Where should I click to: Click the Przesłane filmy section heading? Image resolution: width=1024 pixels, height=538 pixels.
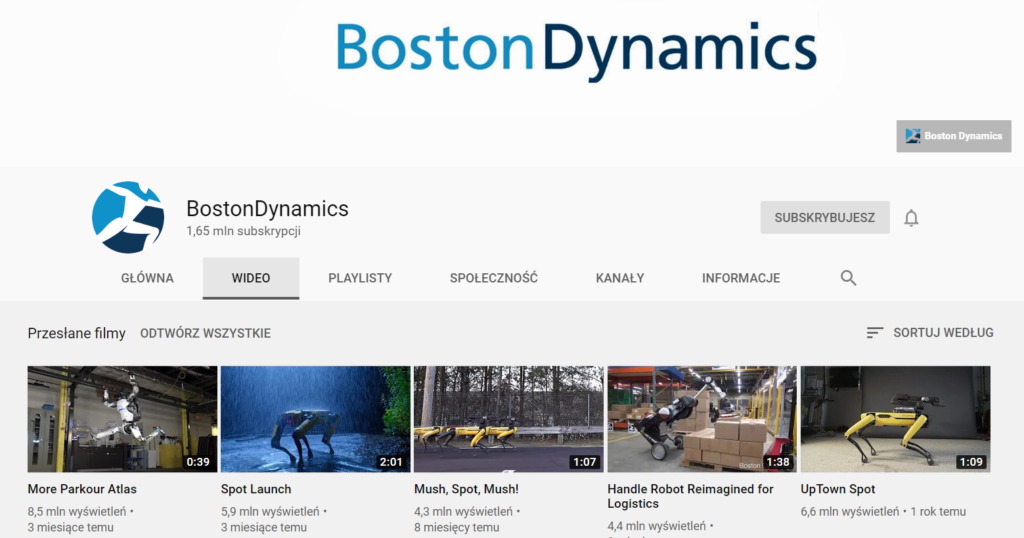76,334
